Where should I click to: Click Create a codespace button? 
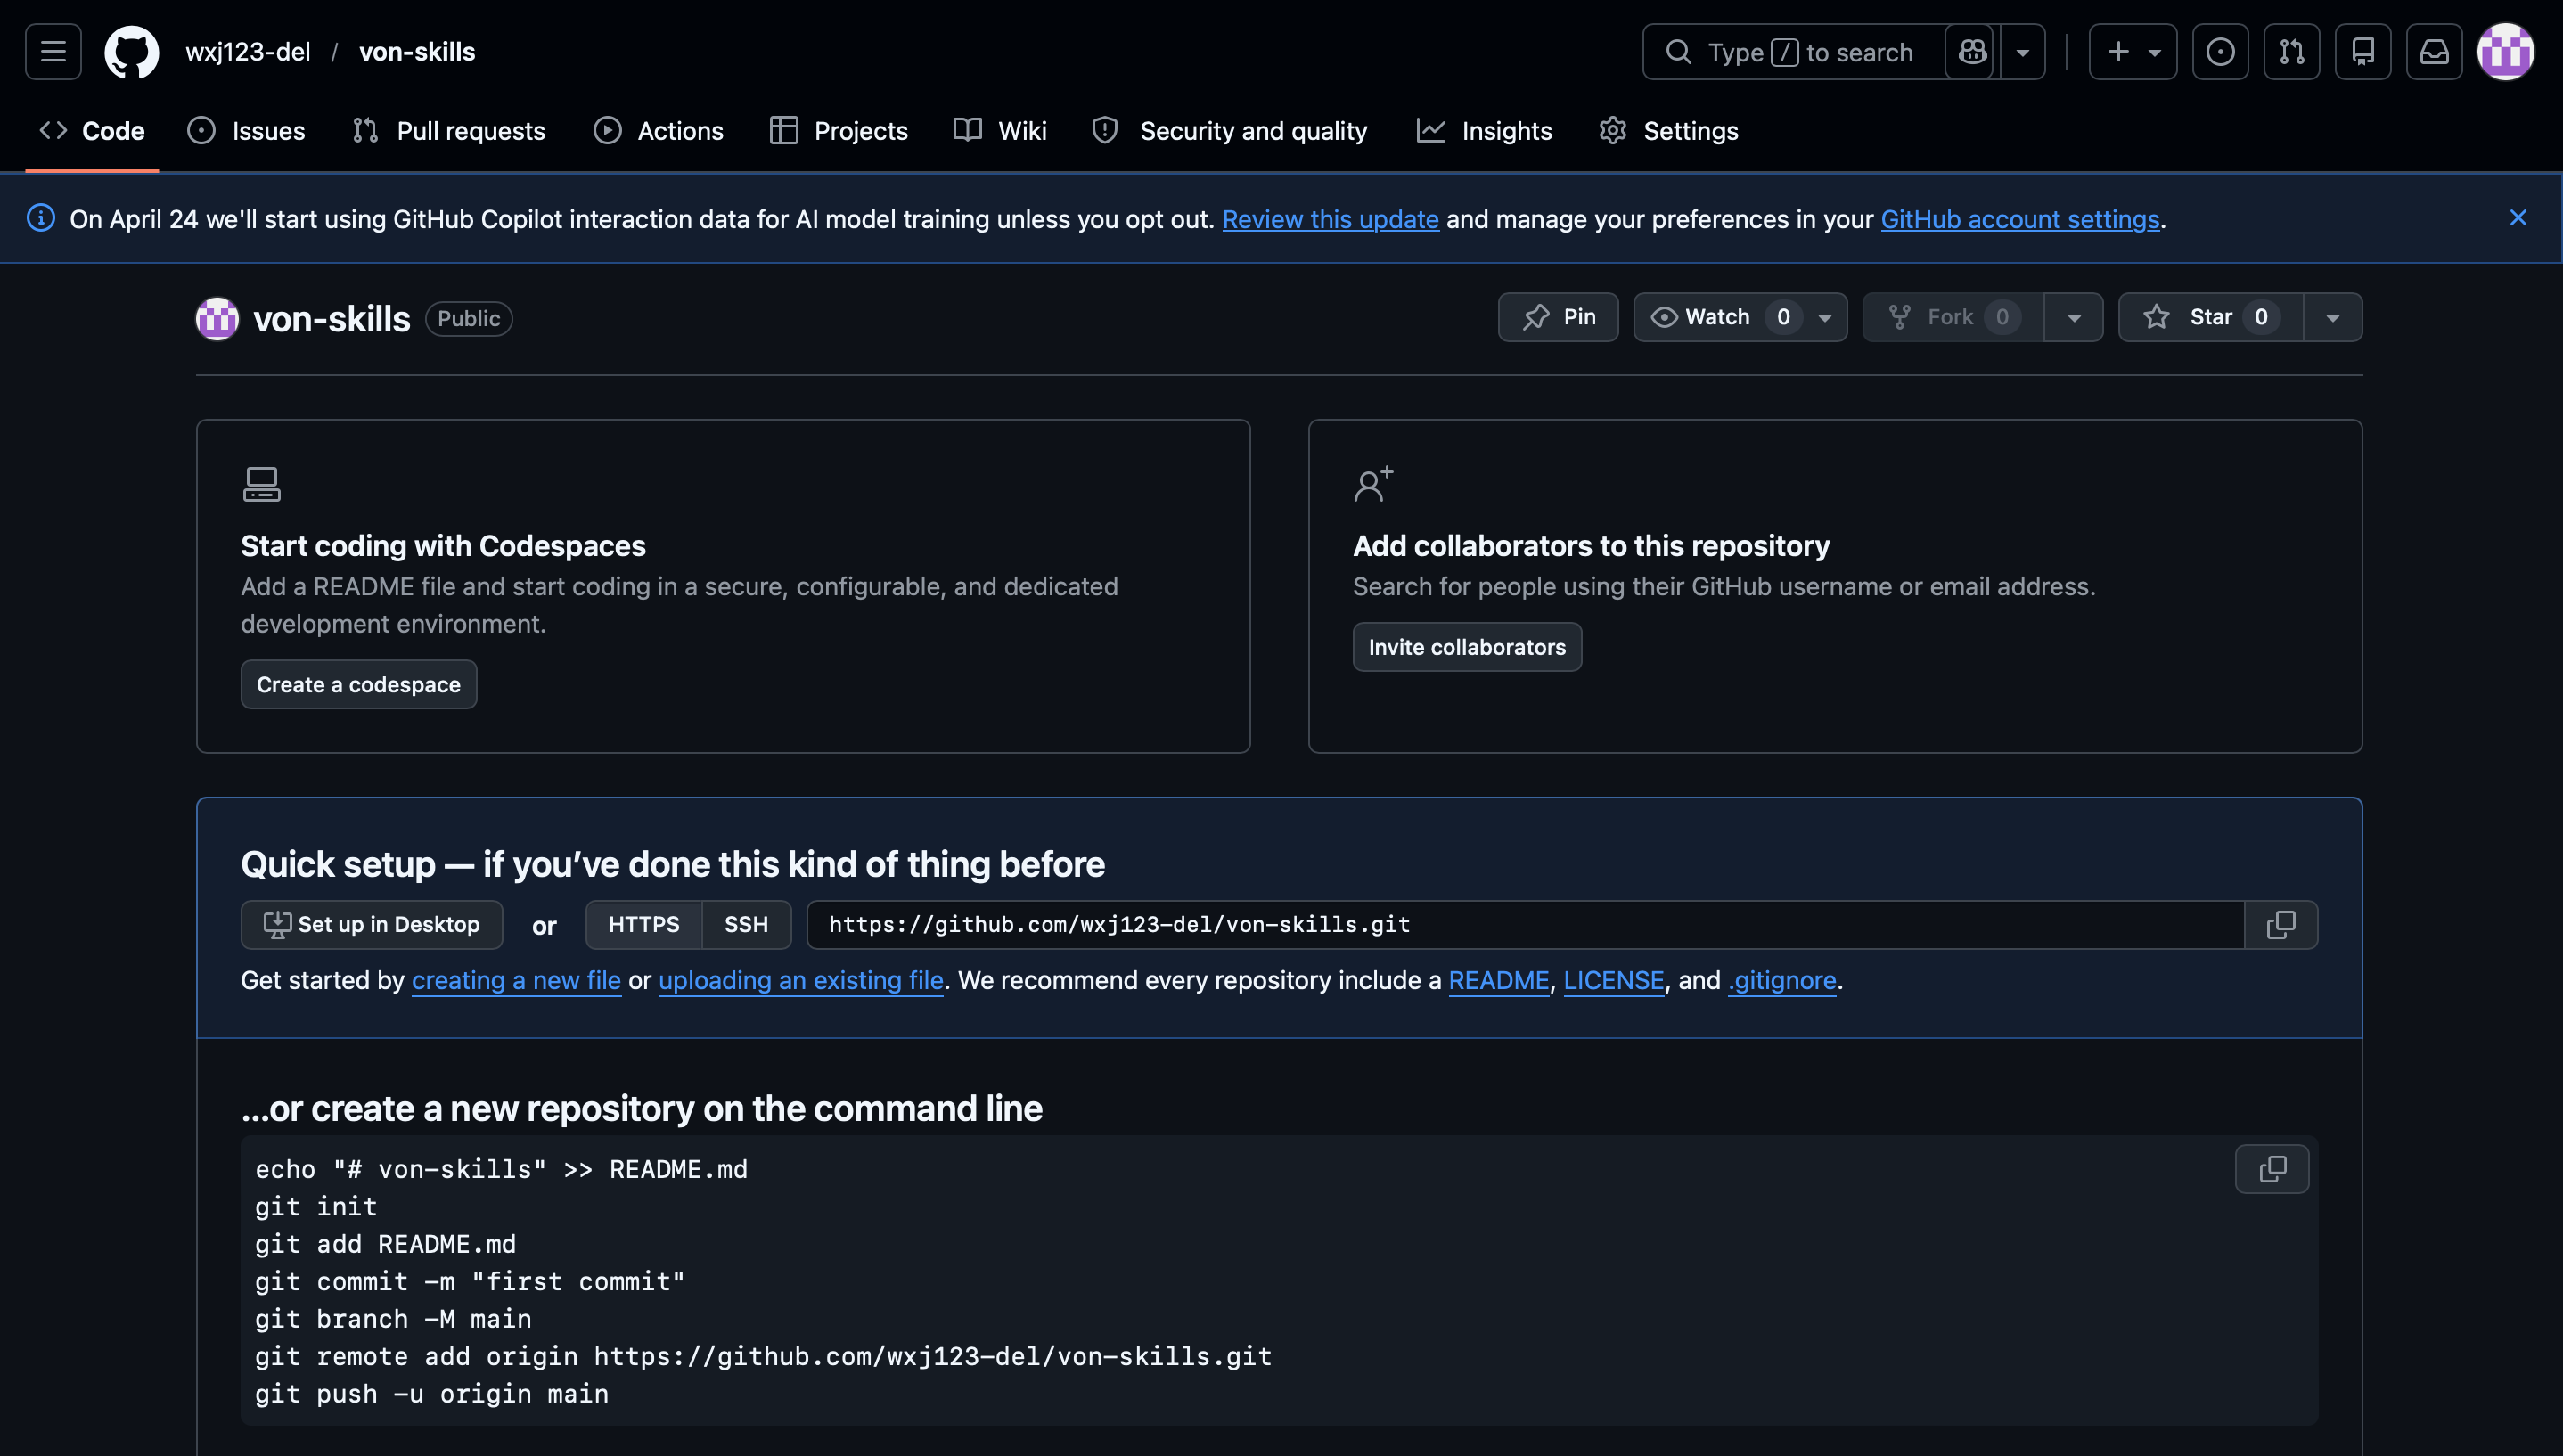pyautogui.click(x=358, y=685)
